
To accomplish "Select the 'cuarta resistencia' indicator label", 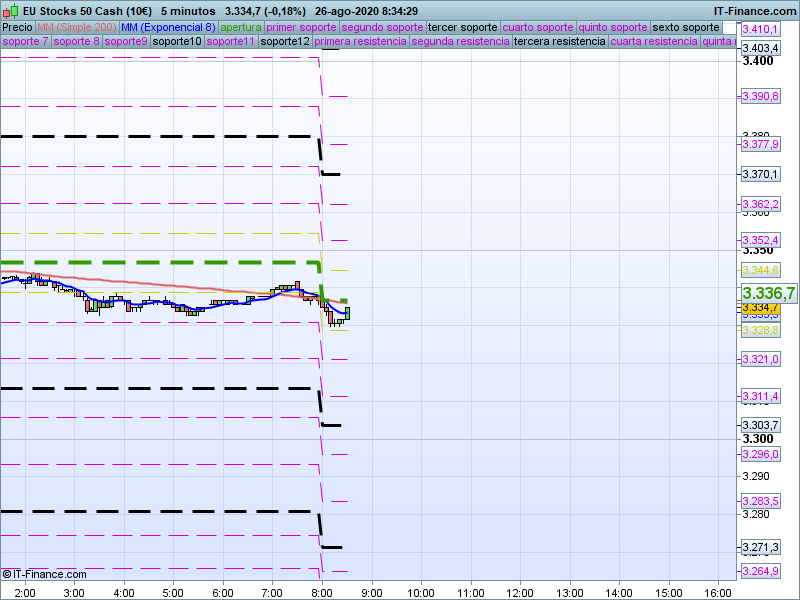I will tap(653, 42).
